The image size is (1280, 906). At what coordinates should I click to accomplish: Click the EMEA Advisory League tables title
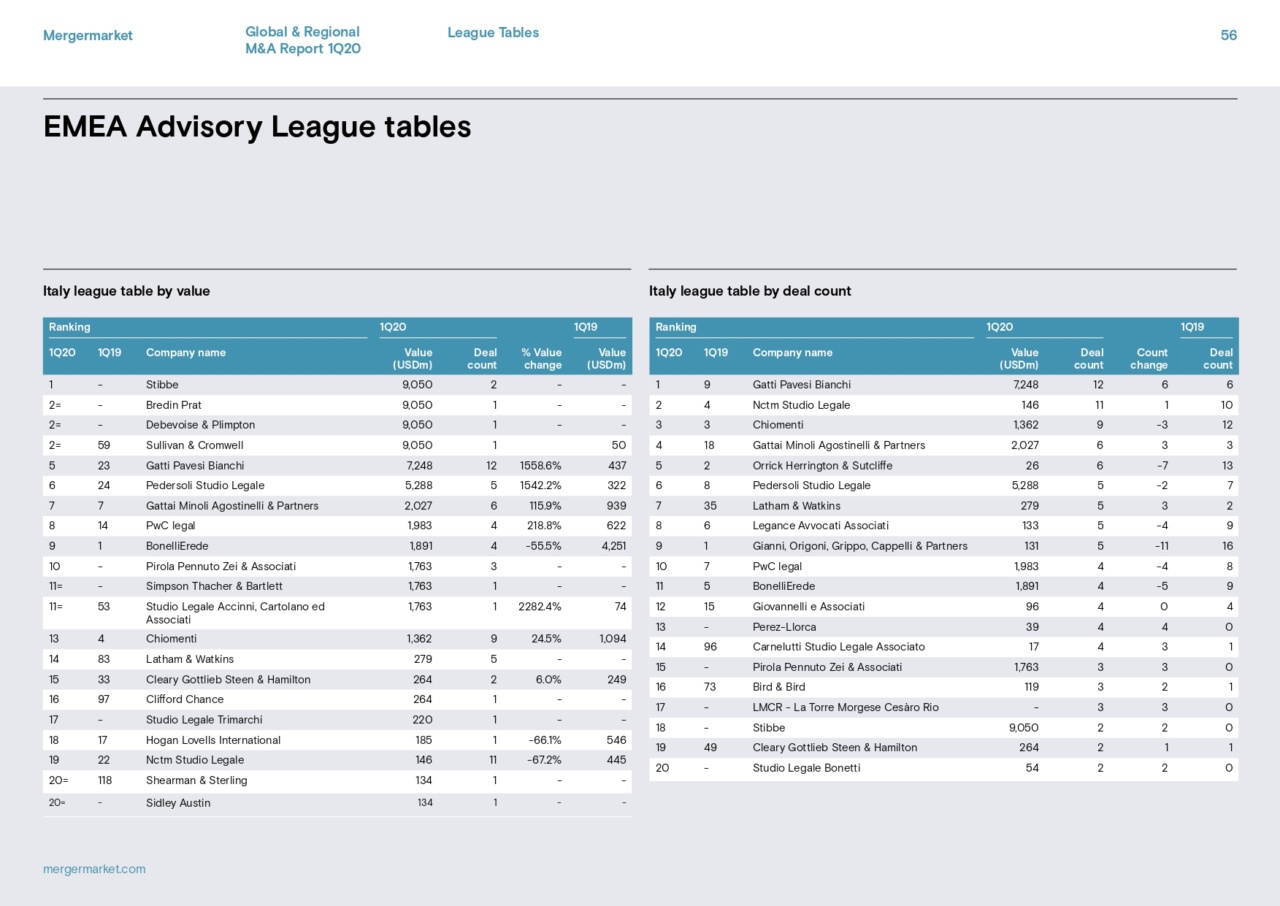[x=257, y=127]
